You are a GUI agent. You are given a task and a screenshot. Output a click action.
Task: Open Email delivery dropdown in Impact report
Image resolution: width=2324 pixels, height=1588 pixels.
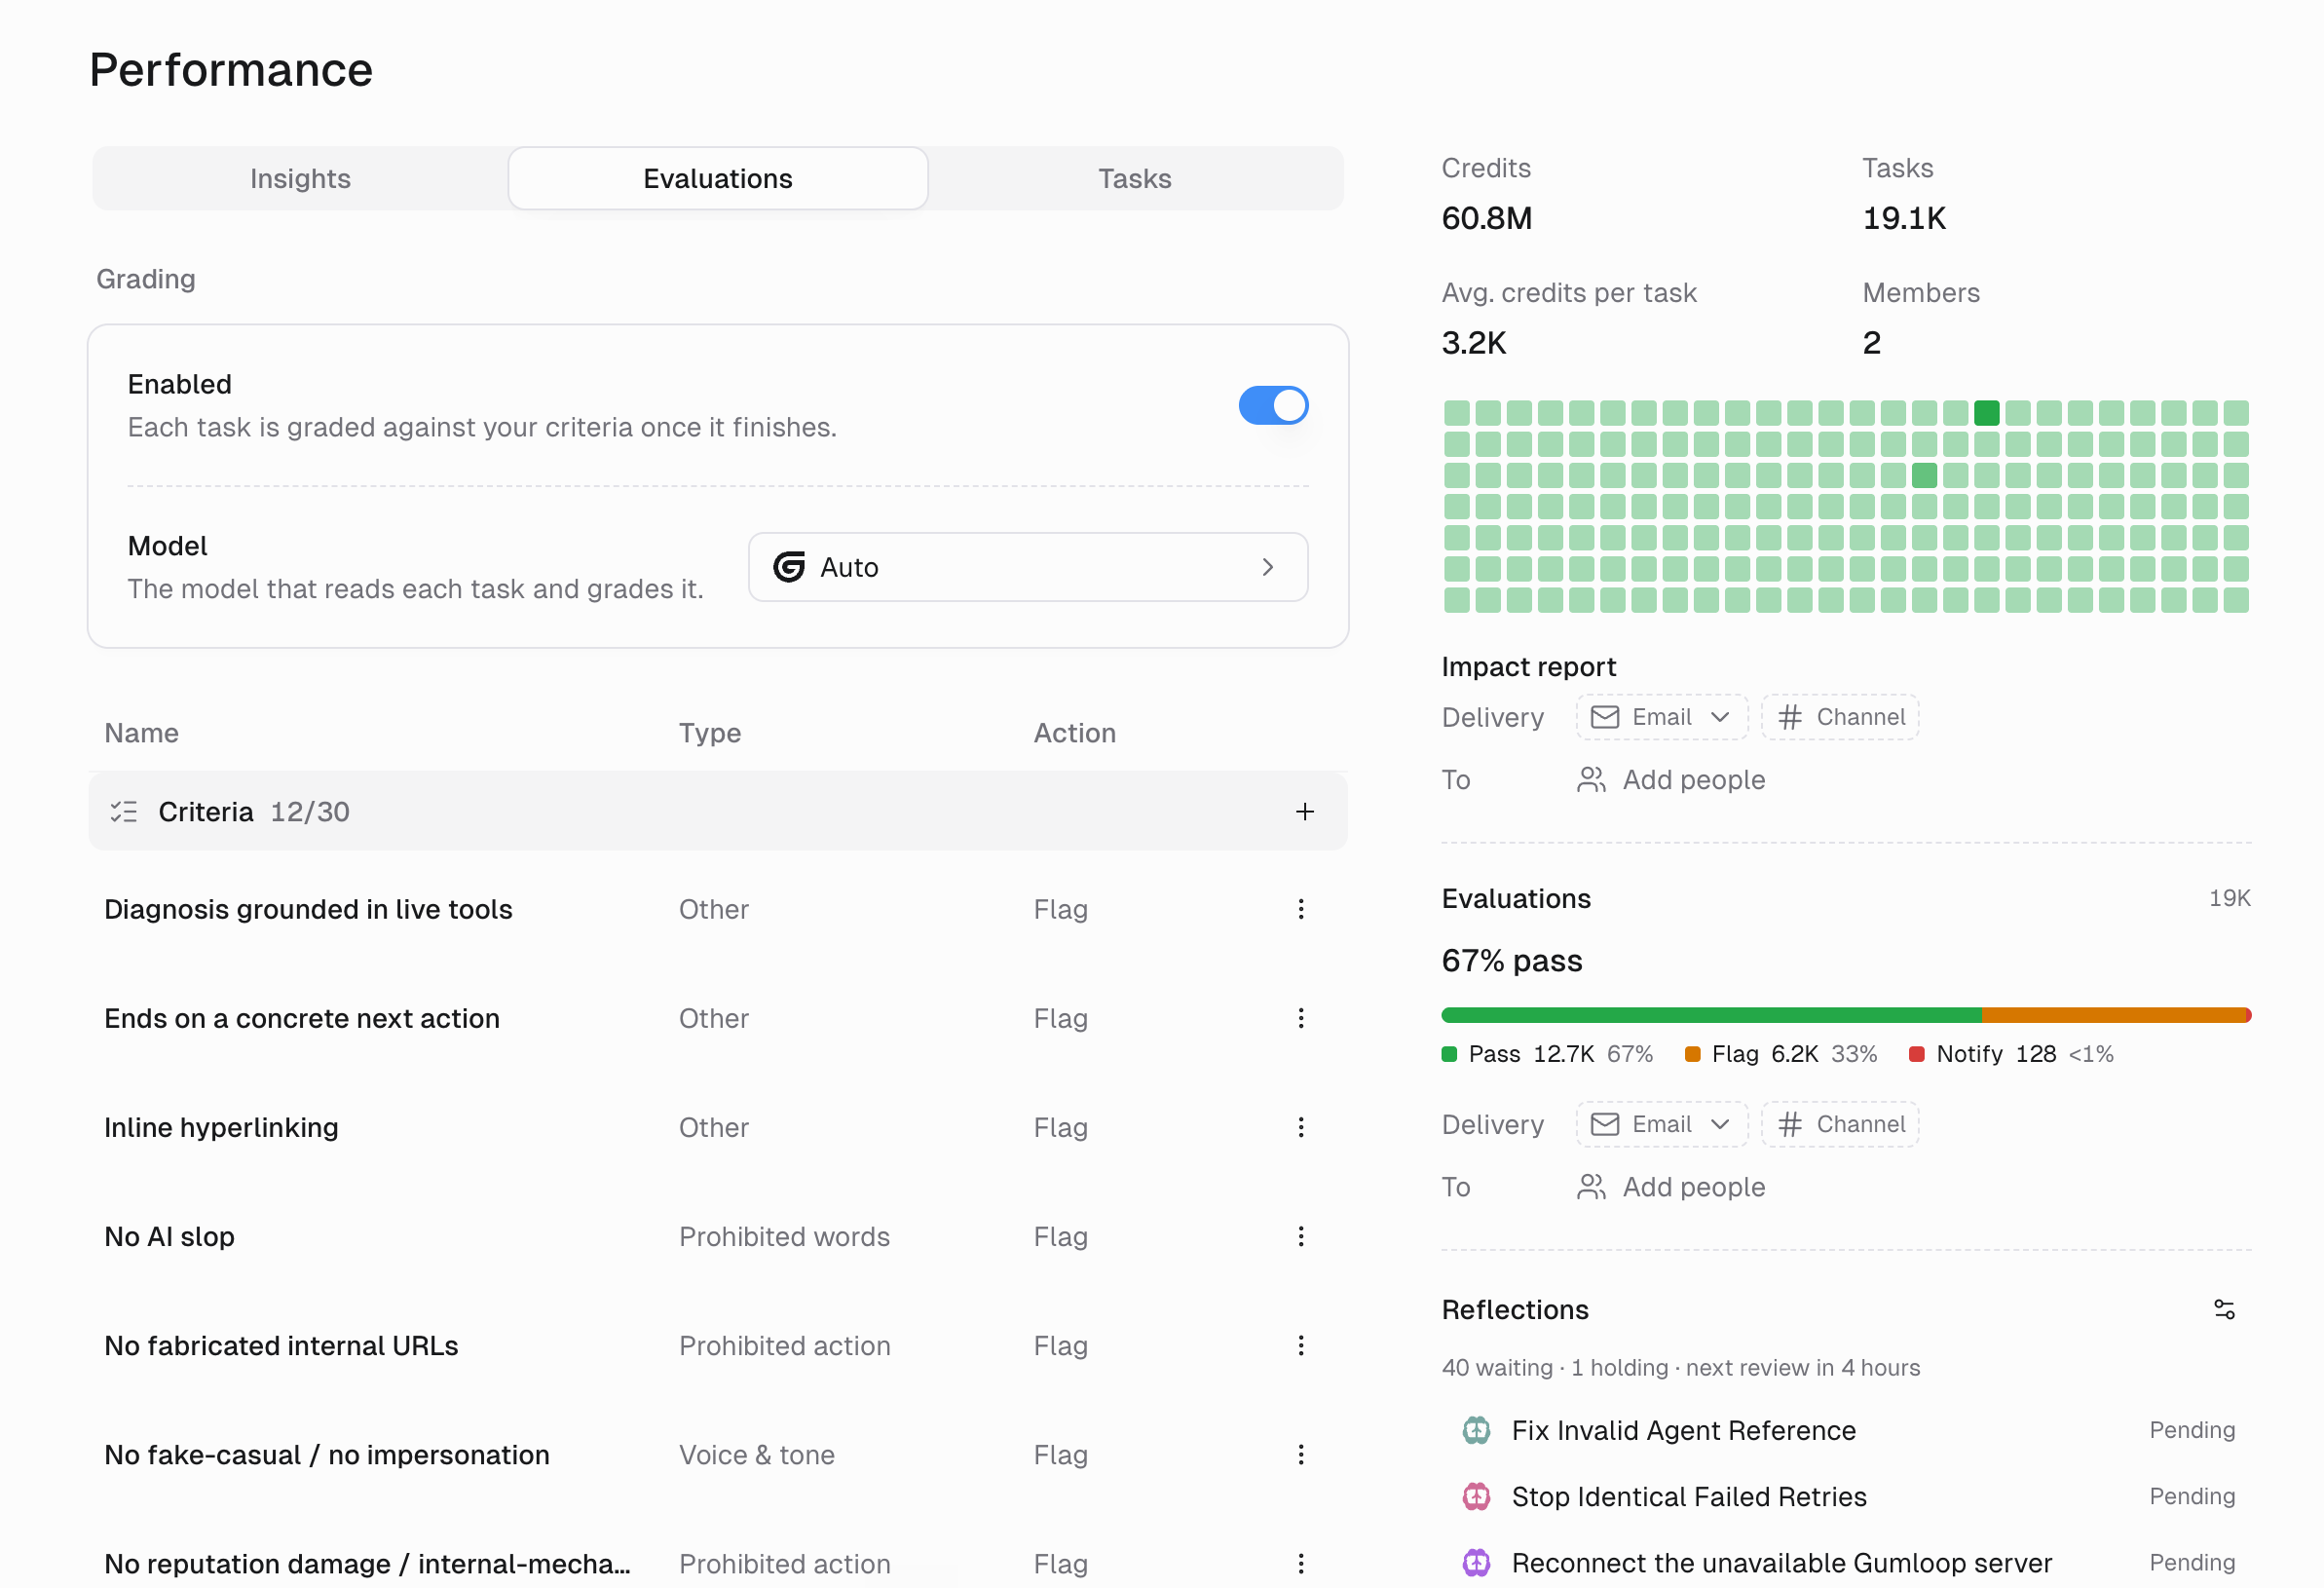point(1661,717)
